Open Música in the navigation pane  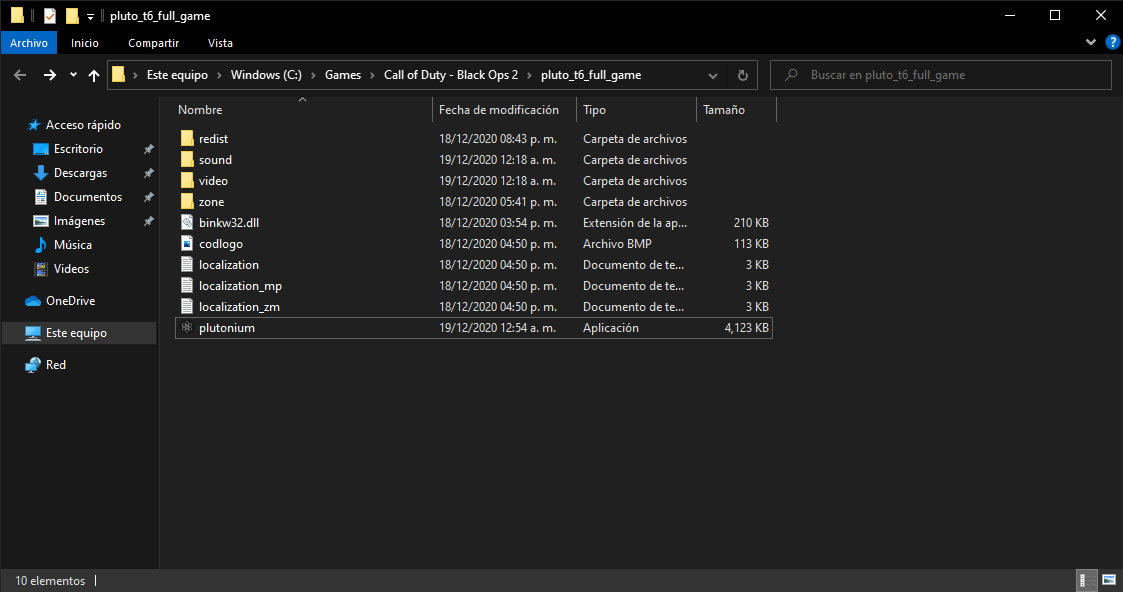(x=72, y=245)
